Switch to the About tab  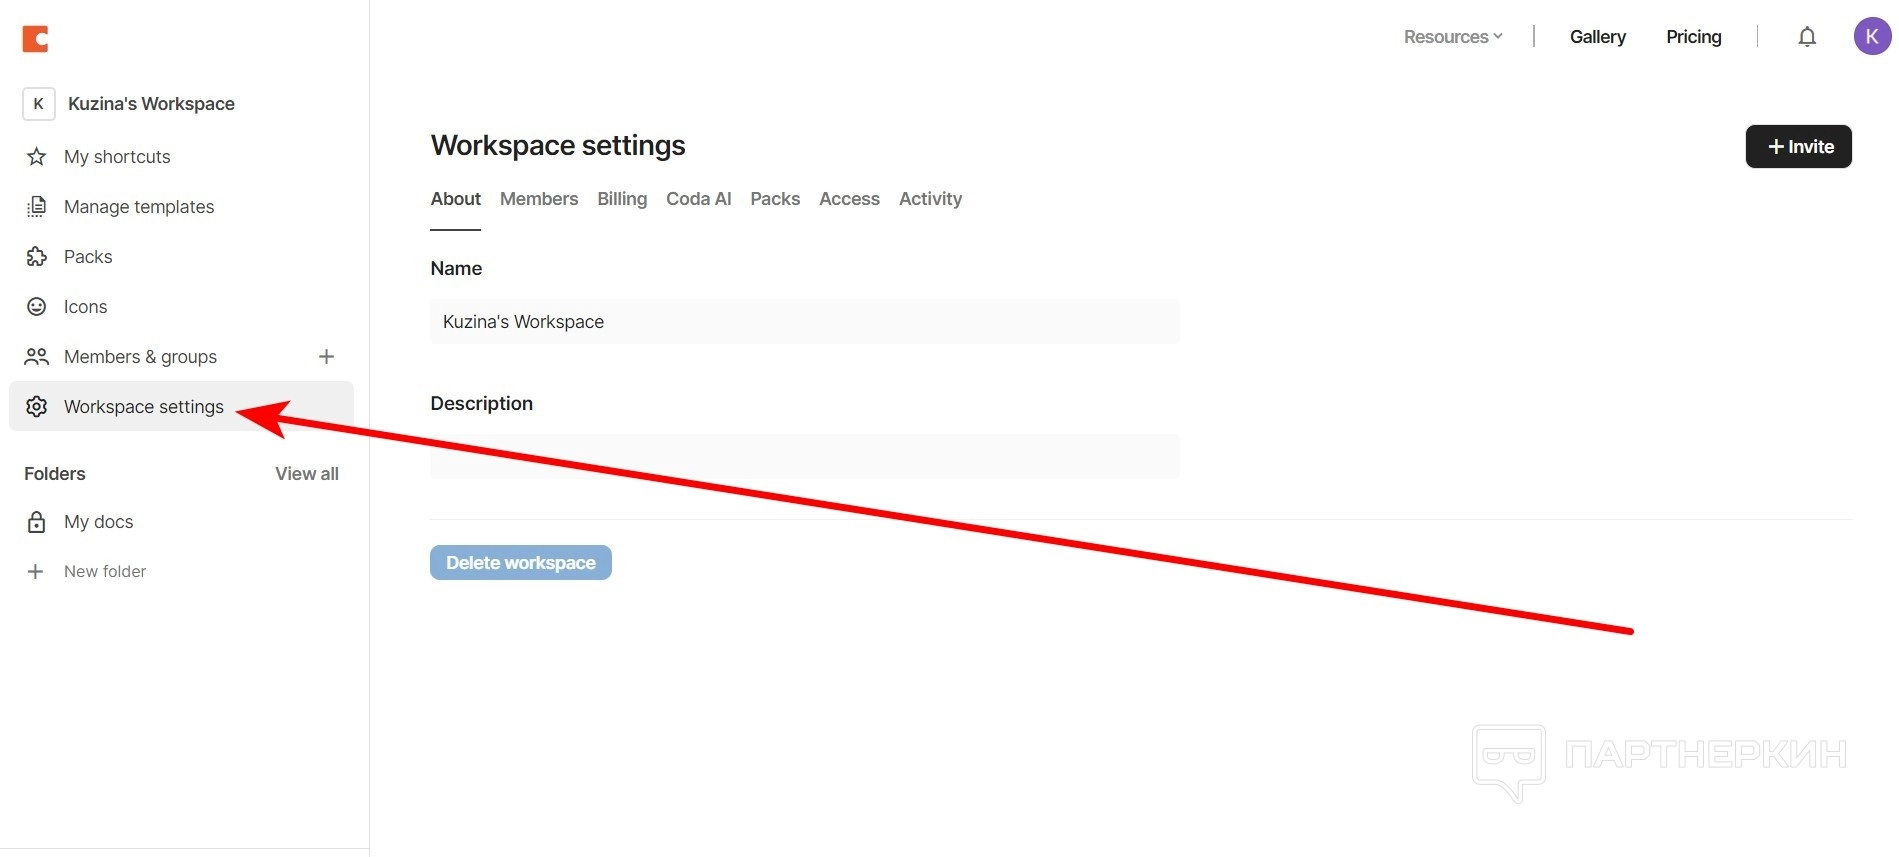[x=456, y=199]
